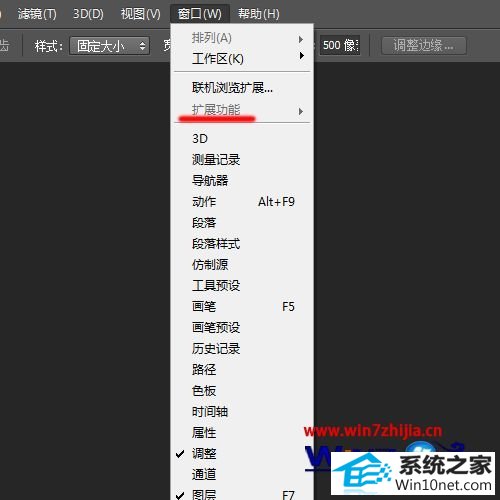Select 3D panel from window menu
Screen dimensions: 500x500
pos(242,139)
